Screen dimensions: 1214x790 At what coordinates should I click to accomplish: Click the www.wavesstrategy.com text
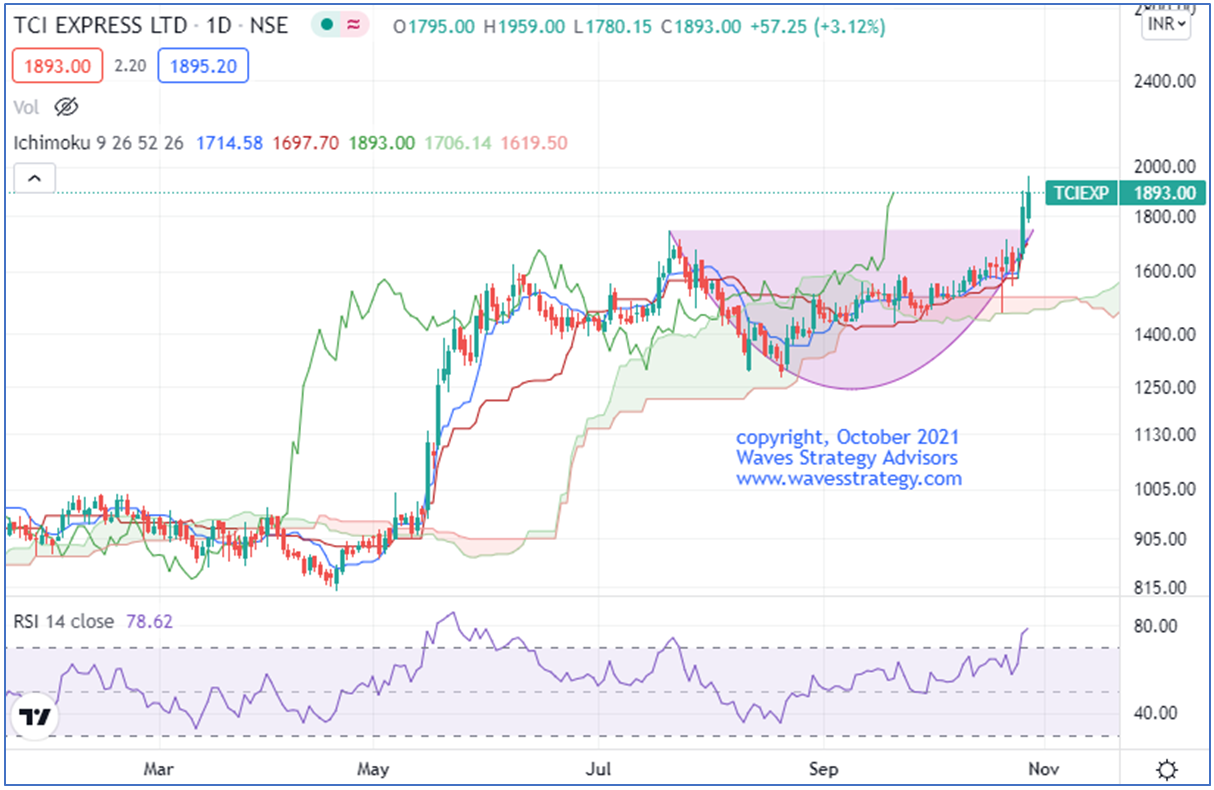(849, 479)
